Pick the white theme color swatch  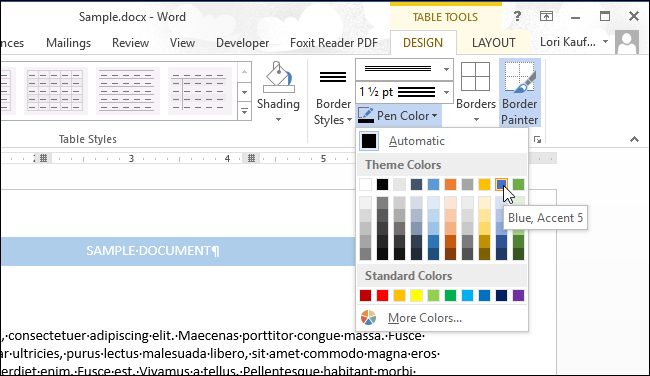pyautogui.click(x=366, y=184)
